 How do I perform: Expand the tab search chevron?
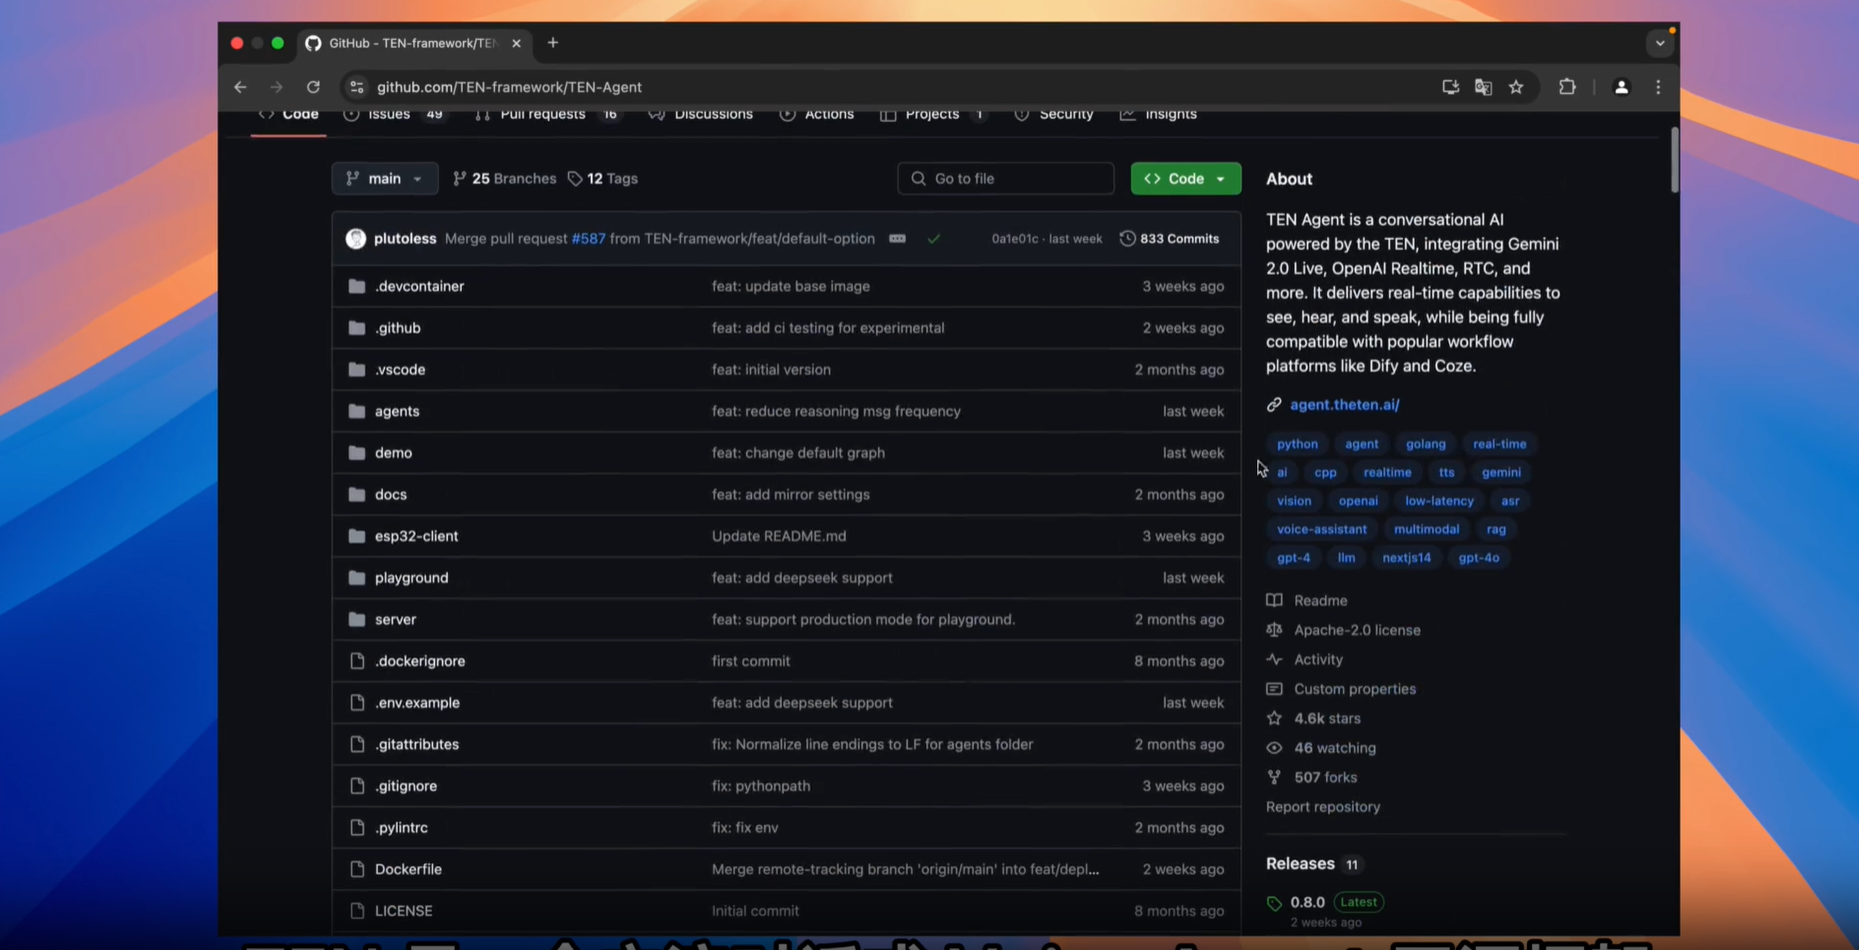click(1659, 43)
